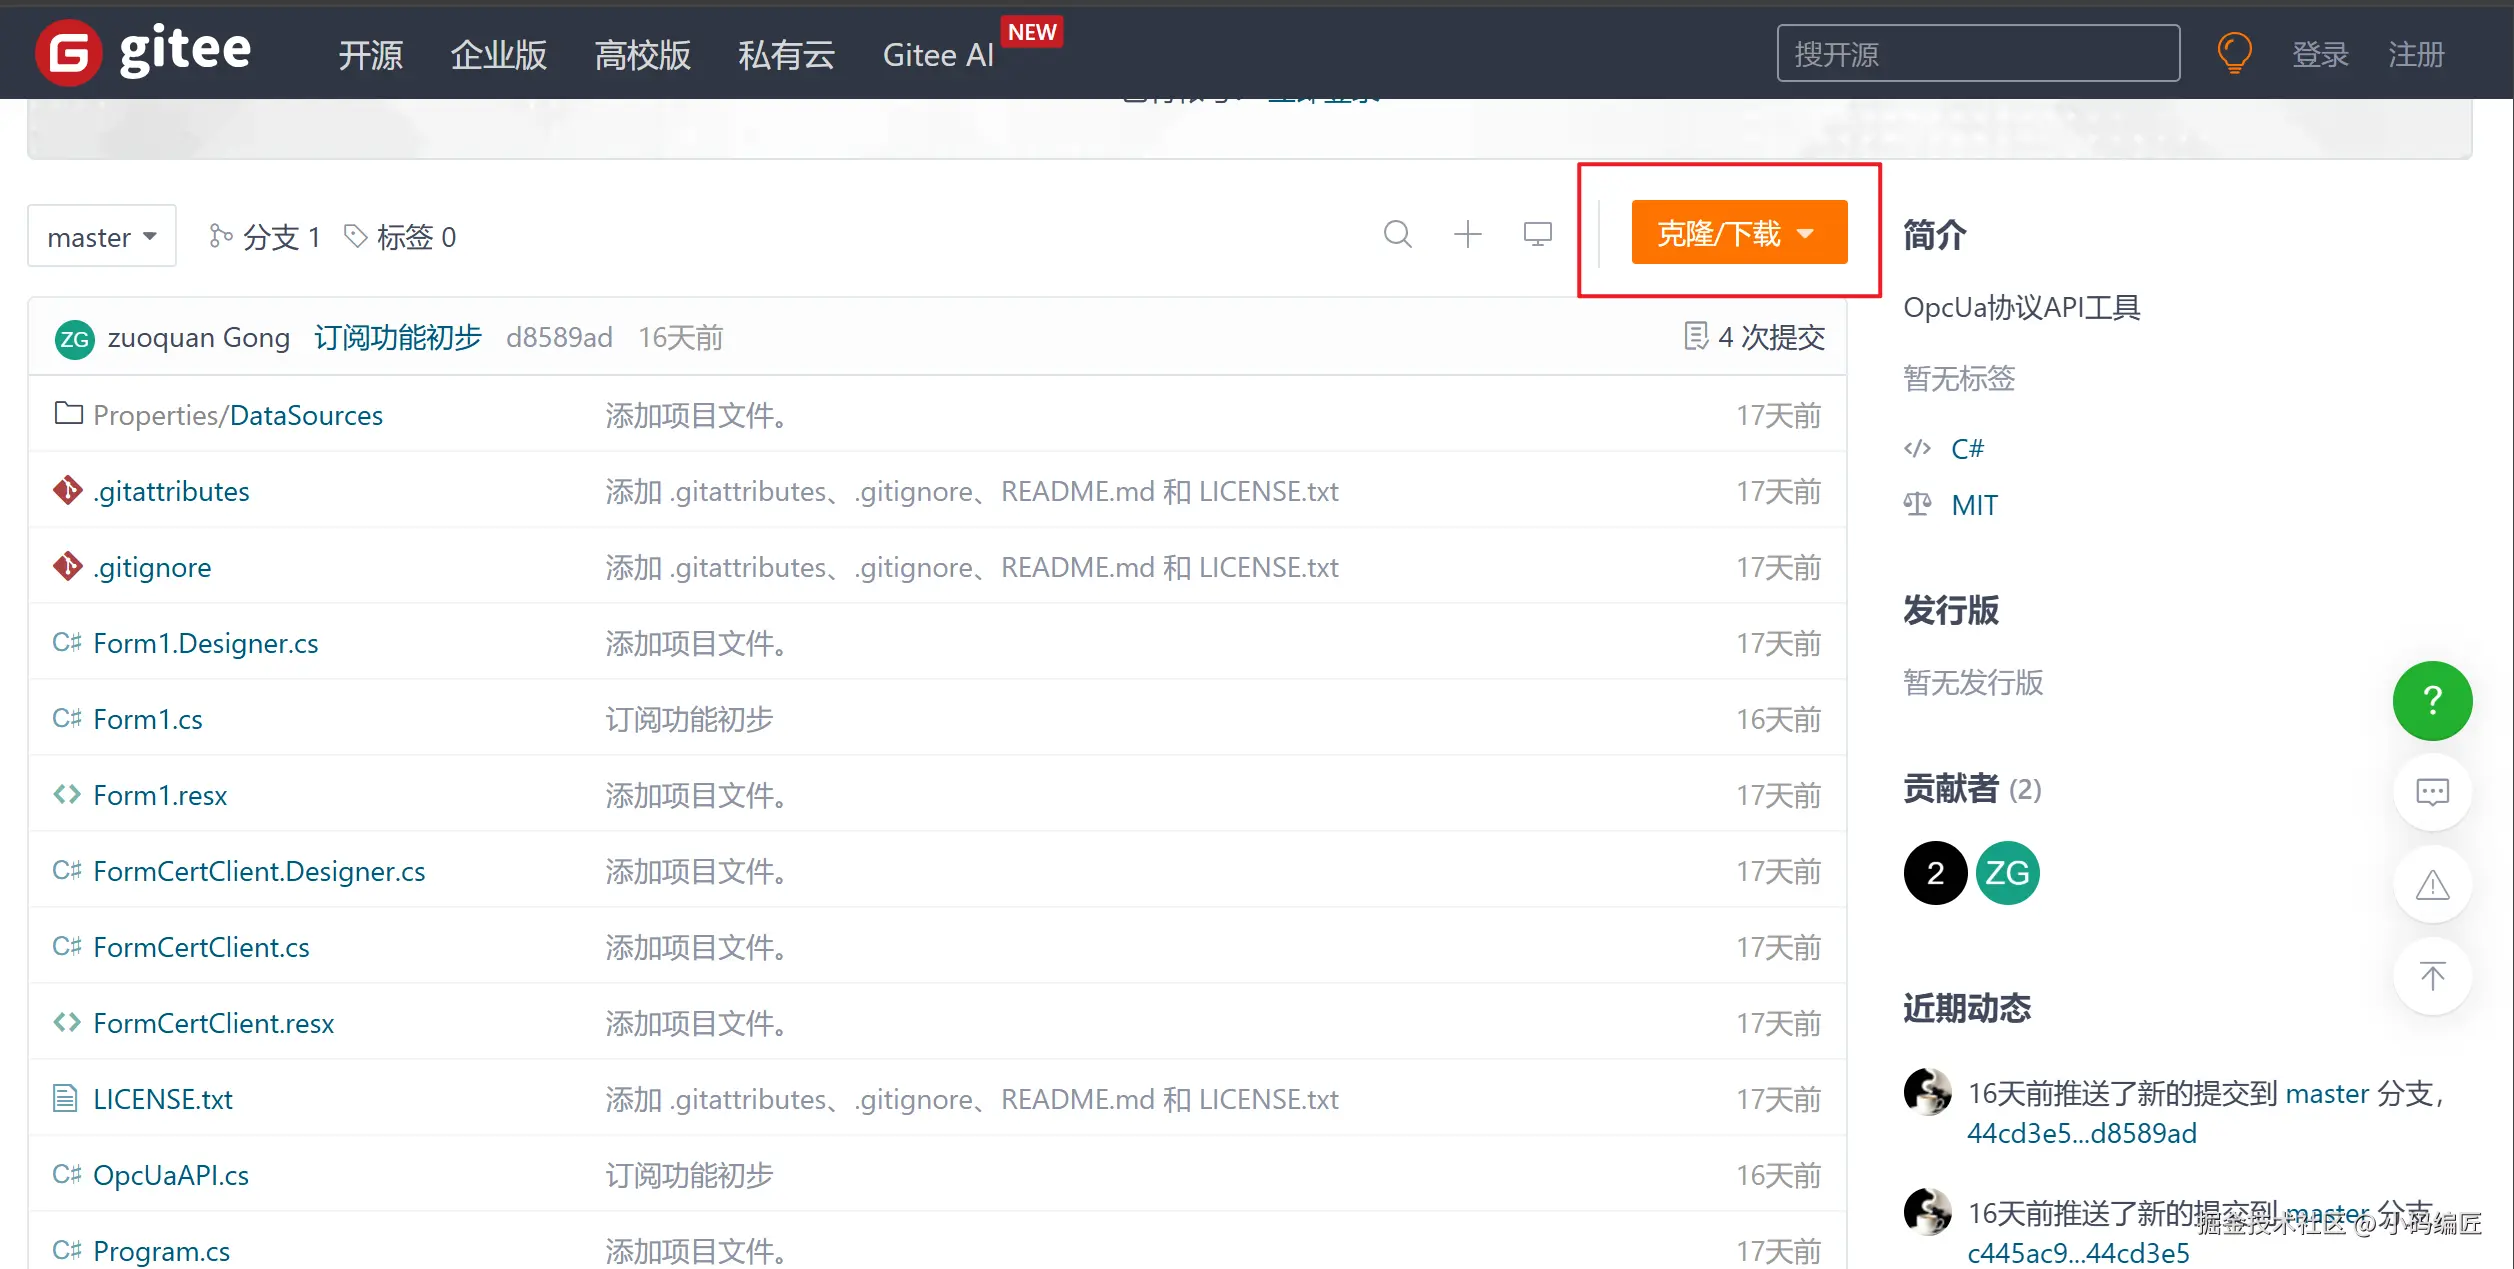The image size is (2514, 1269).
Task: Click the ZG contributor avatar
Action: tap(2007, 873)
